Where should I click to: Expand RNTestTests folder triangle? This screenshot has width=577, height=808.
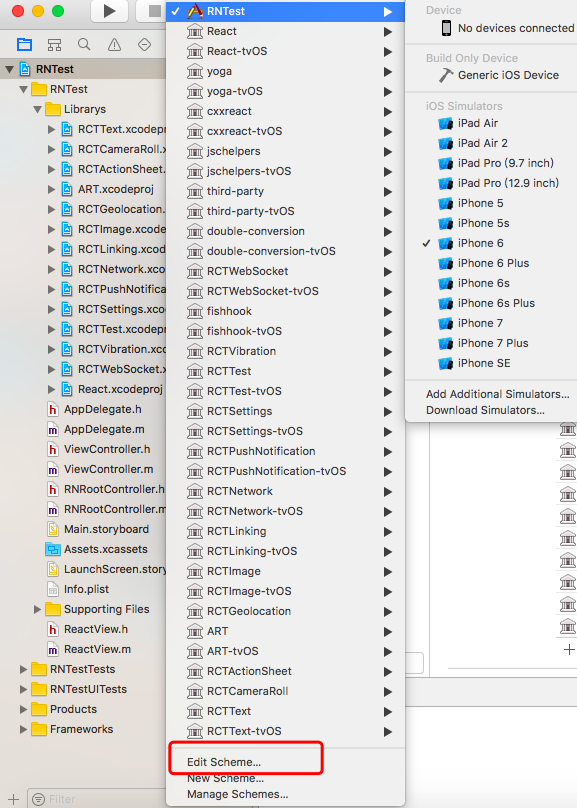click(23, 669)
